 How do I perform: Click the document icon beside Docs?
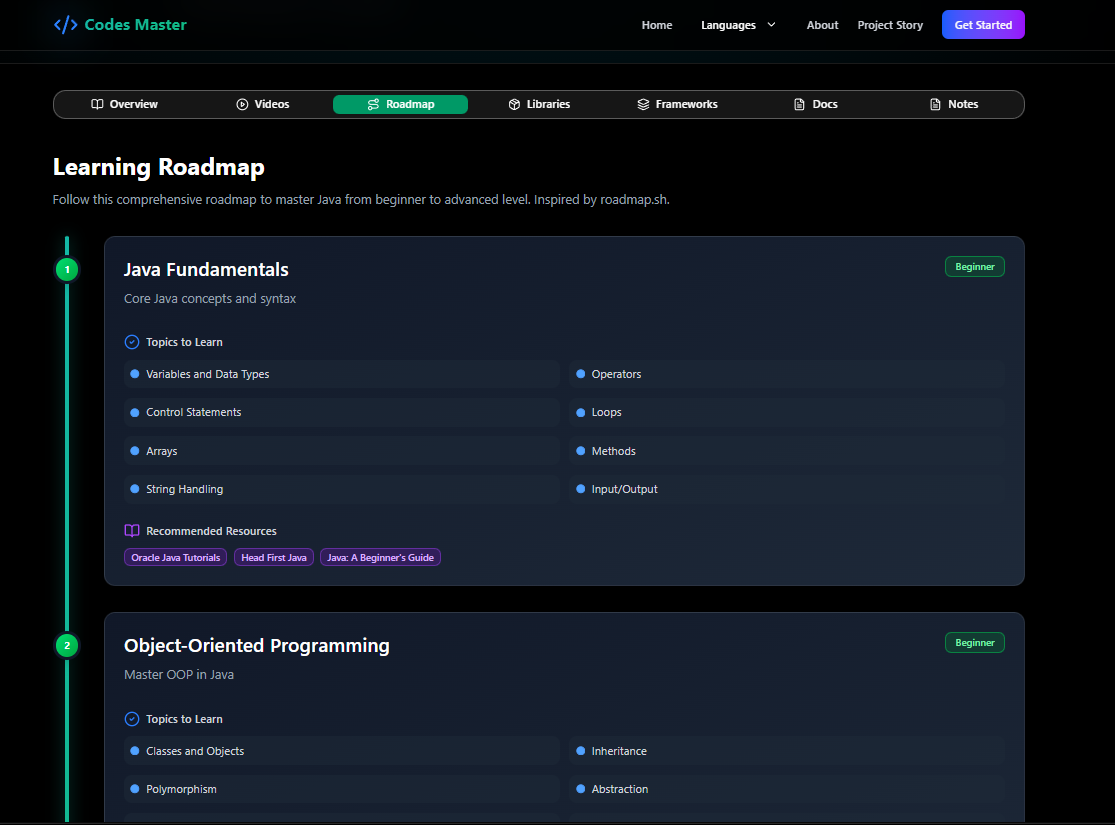[x=799, y=105]
